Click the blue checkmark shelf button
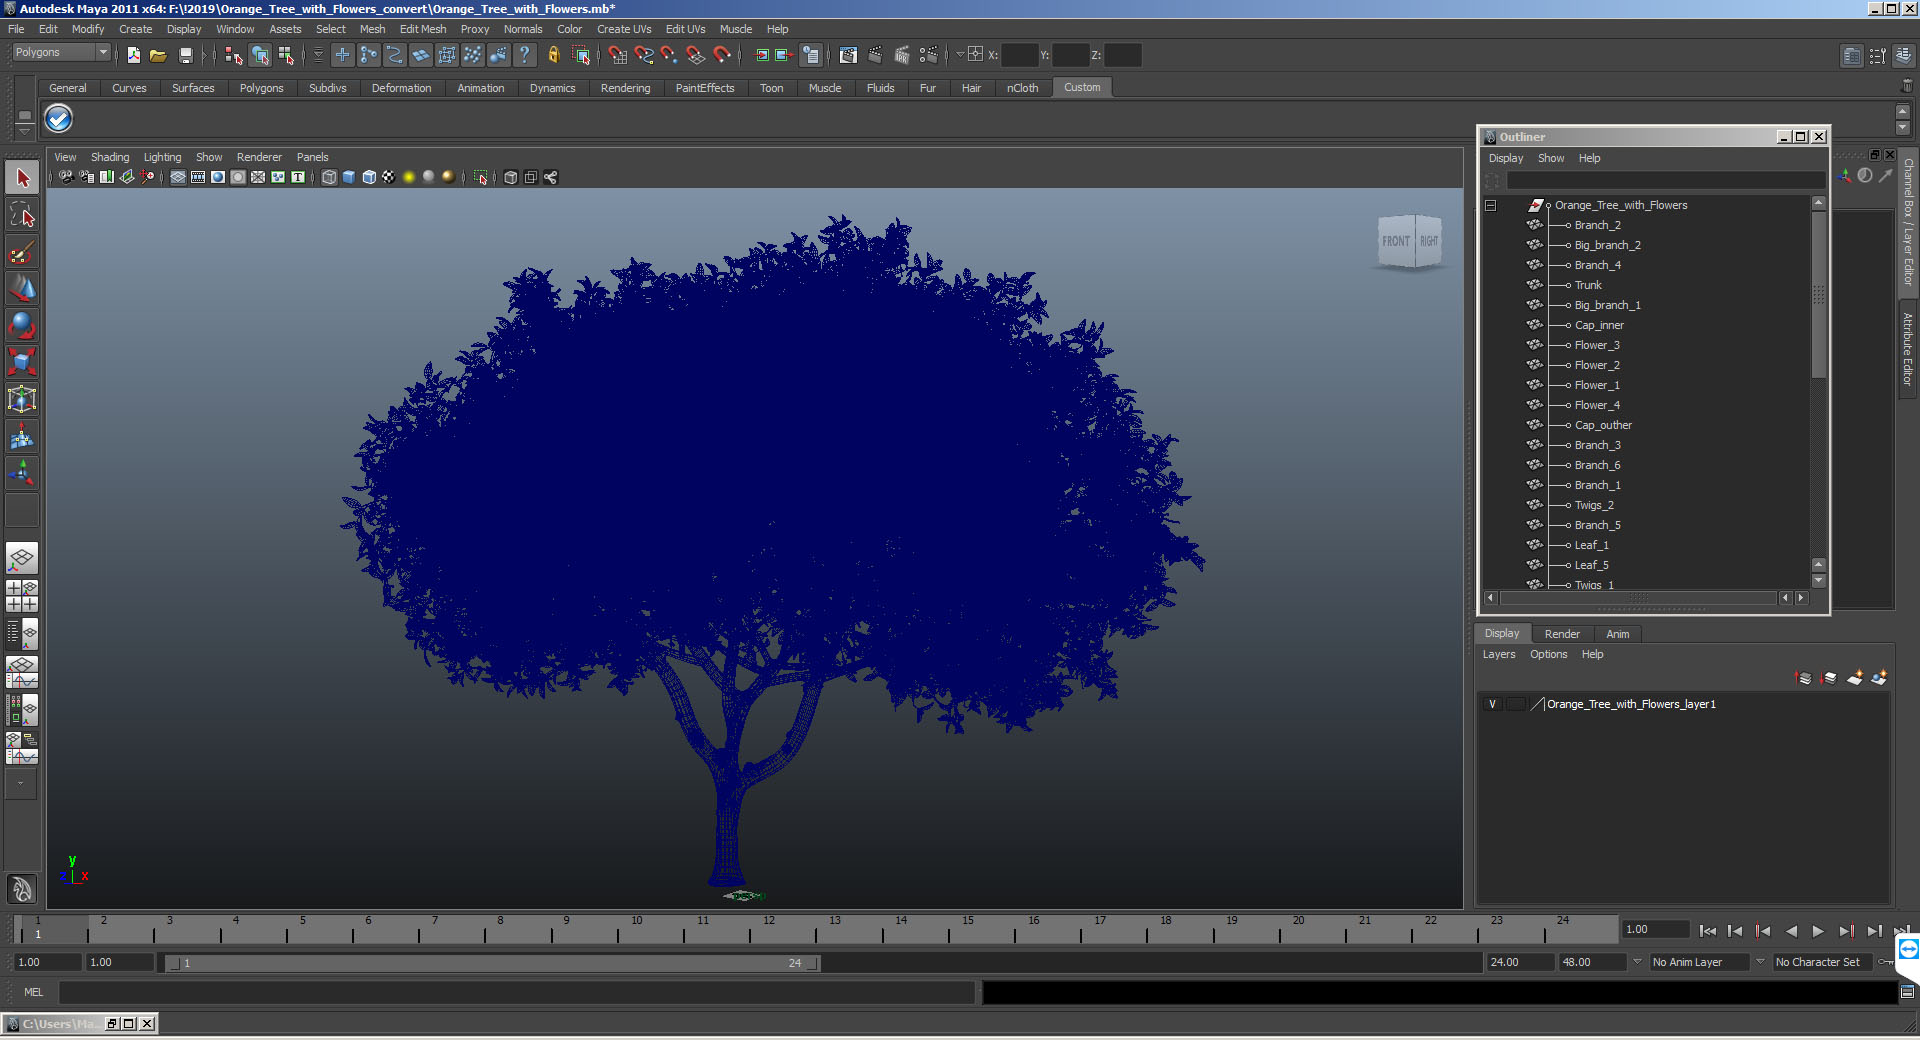1920x1040 pixels. 59,119
